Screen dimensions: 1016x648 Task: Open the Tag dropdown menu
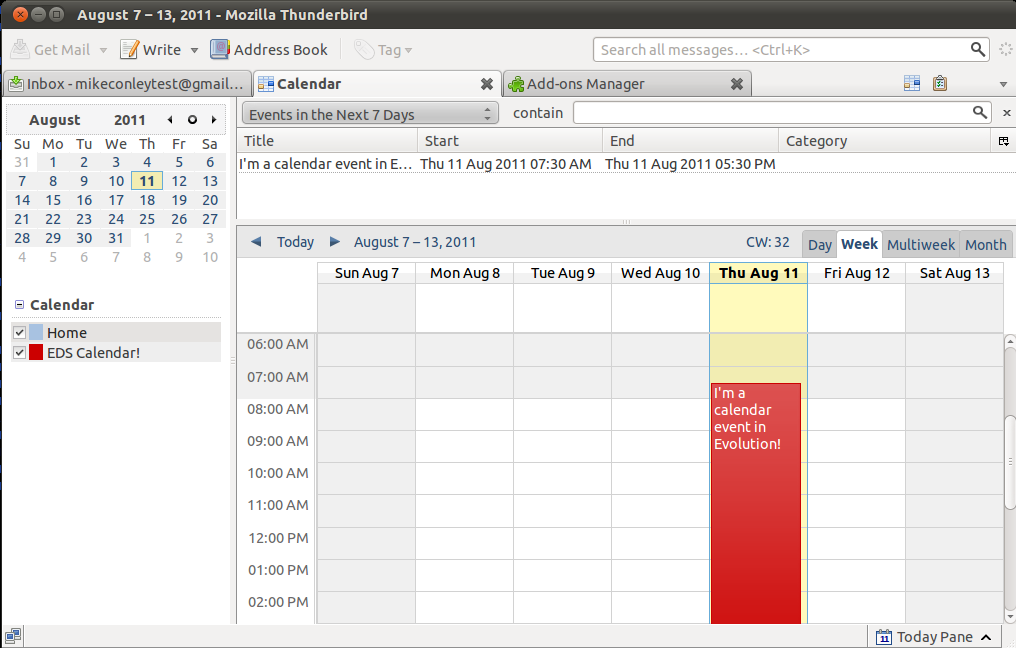coord(383,50)
